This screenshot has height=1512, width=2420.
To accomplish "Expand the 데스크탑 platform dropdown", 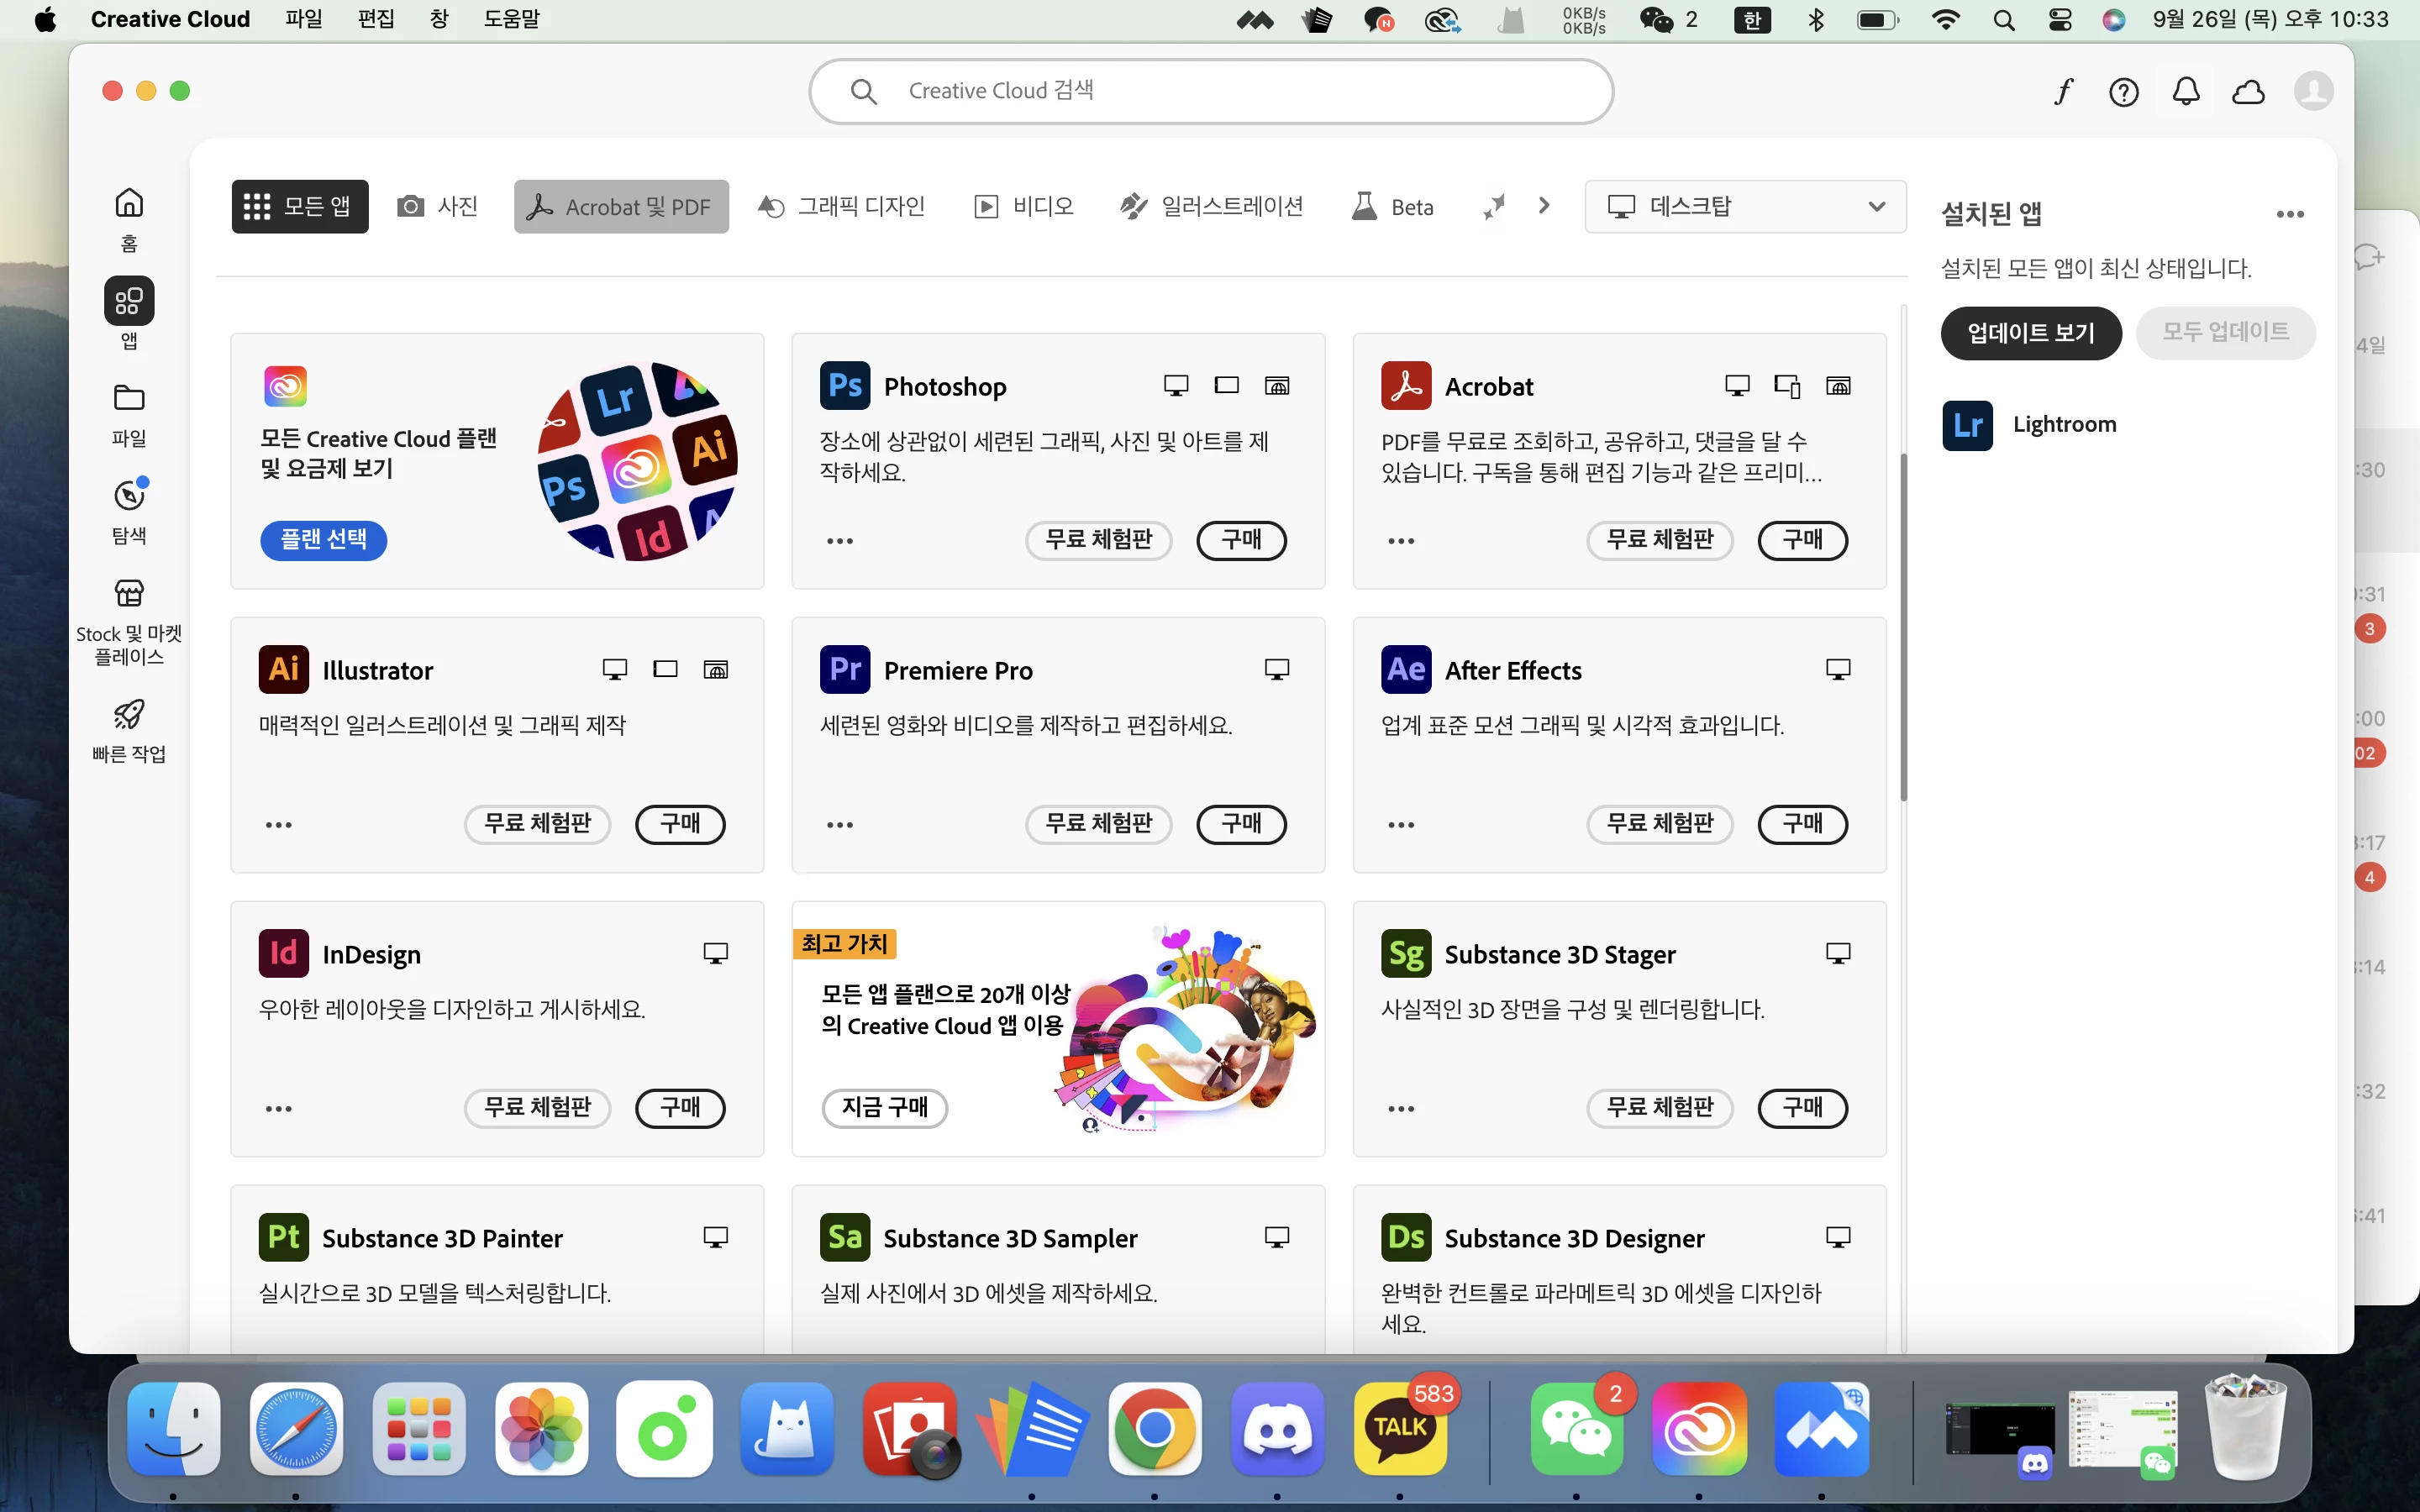I will tap(1745, 206).
